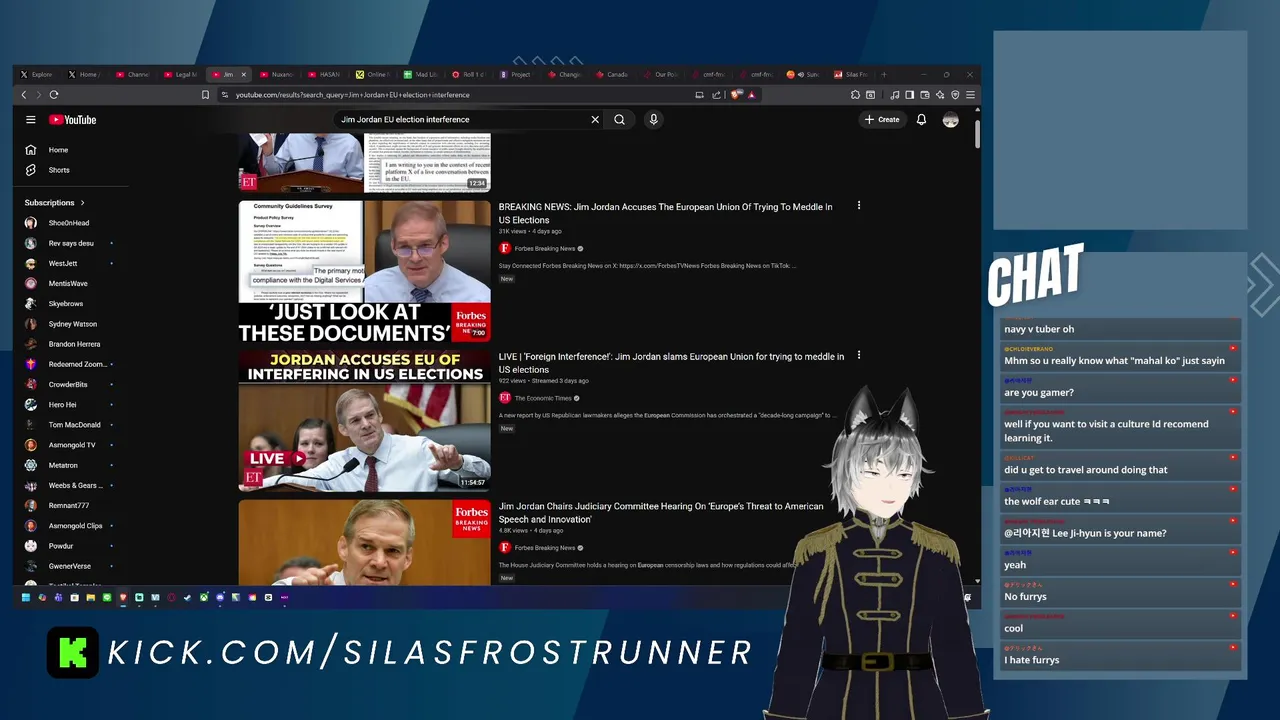Open the Brave Wallet icon

[924, 95]
